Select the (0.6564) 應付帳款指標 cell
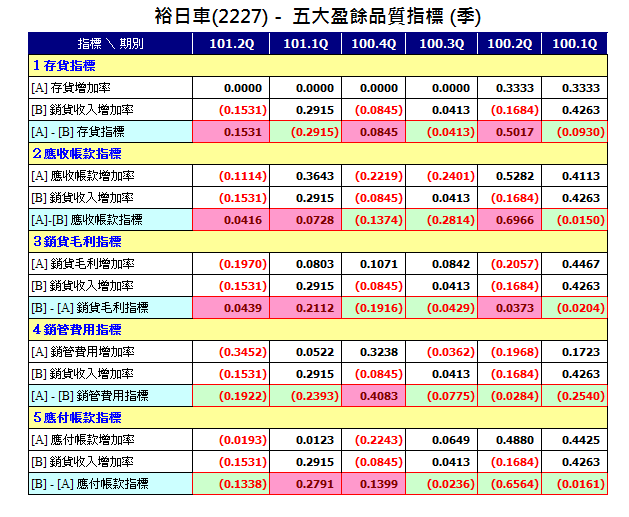The height and width of the screenshot is (517, 629). pos(510,484)
